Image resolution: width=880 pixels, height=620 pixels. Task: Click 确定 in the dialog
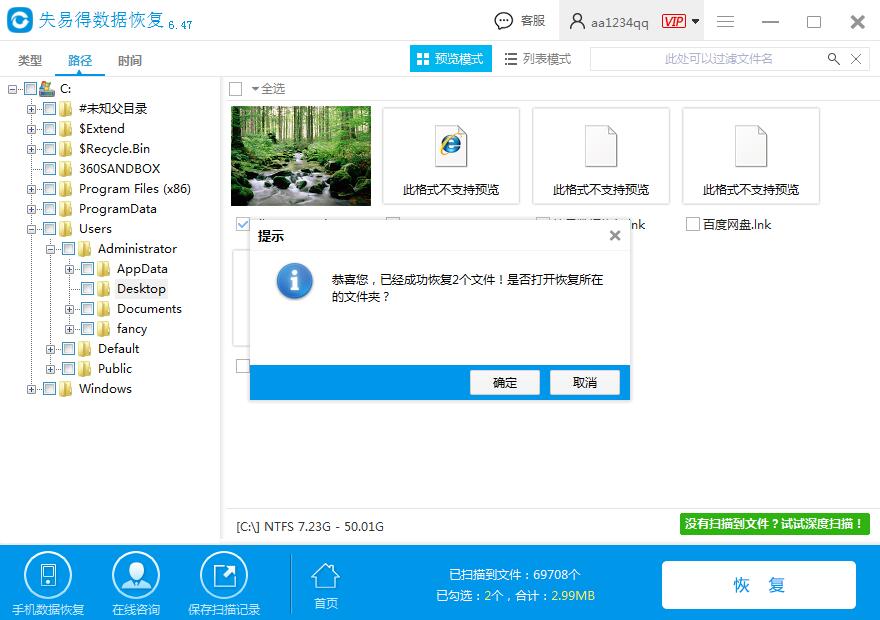[505, 383]
